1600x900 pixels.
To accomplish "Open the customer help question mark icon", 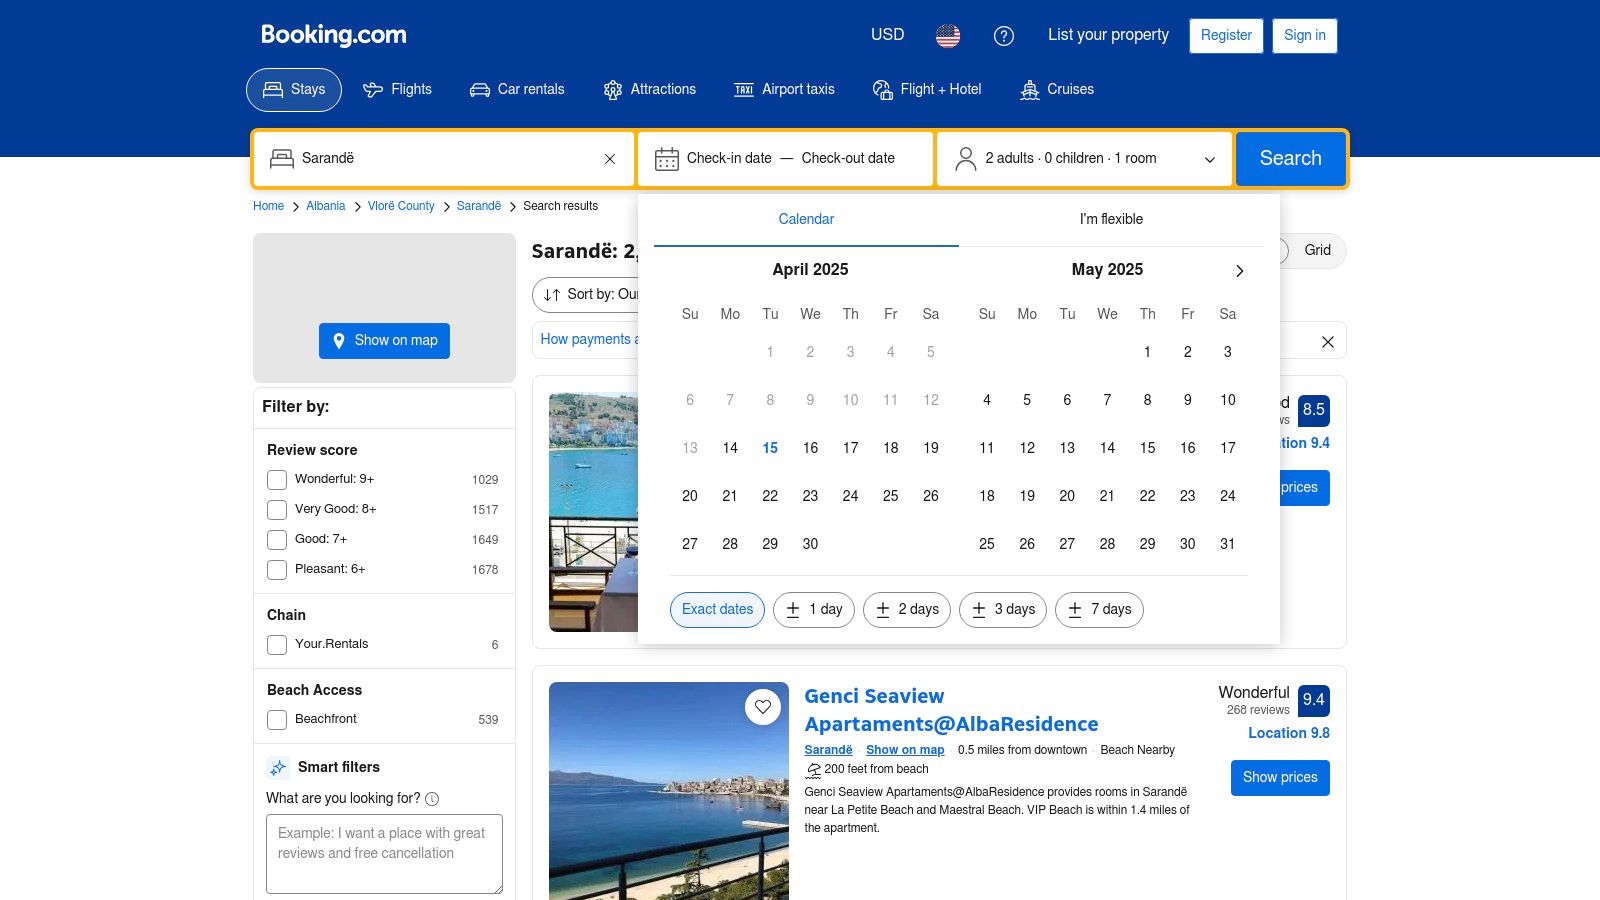I will tap(1004, 35).
